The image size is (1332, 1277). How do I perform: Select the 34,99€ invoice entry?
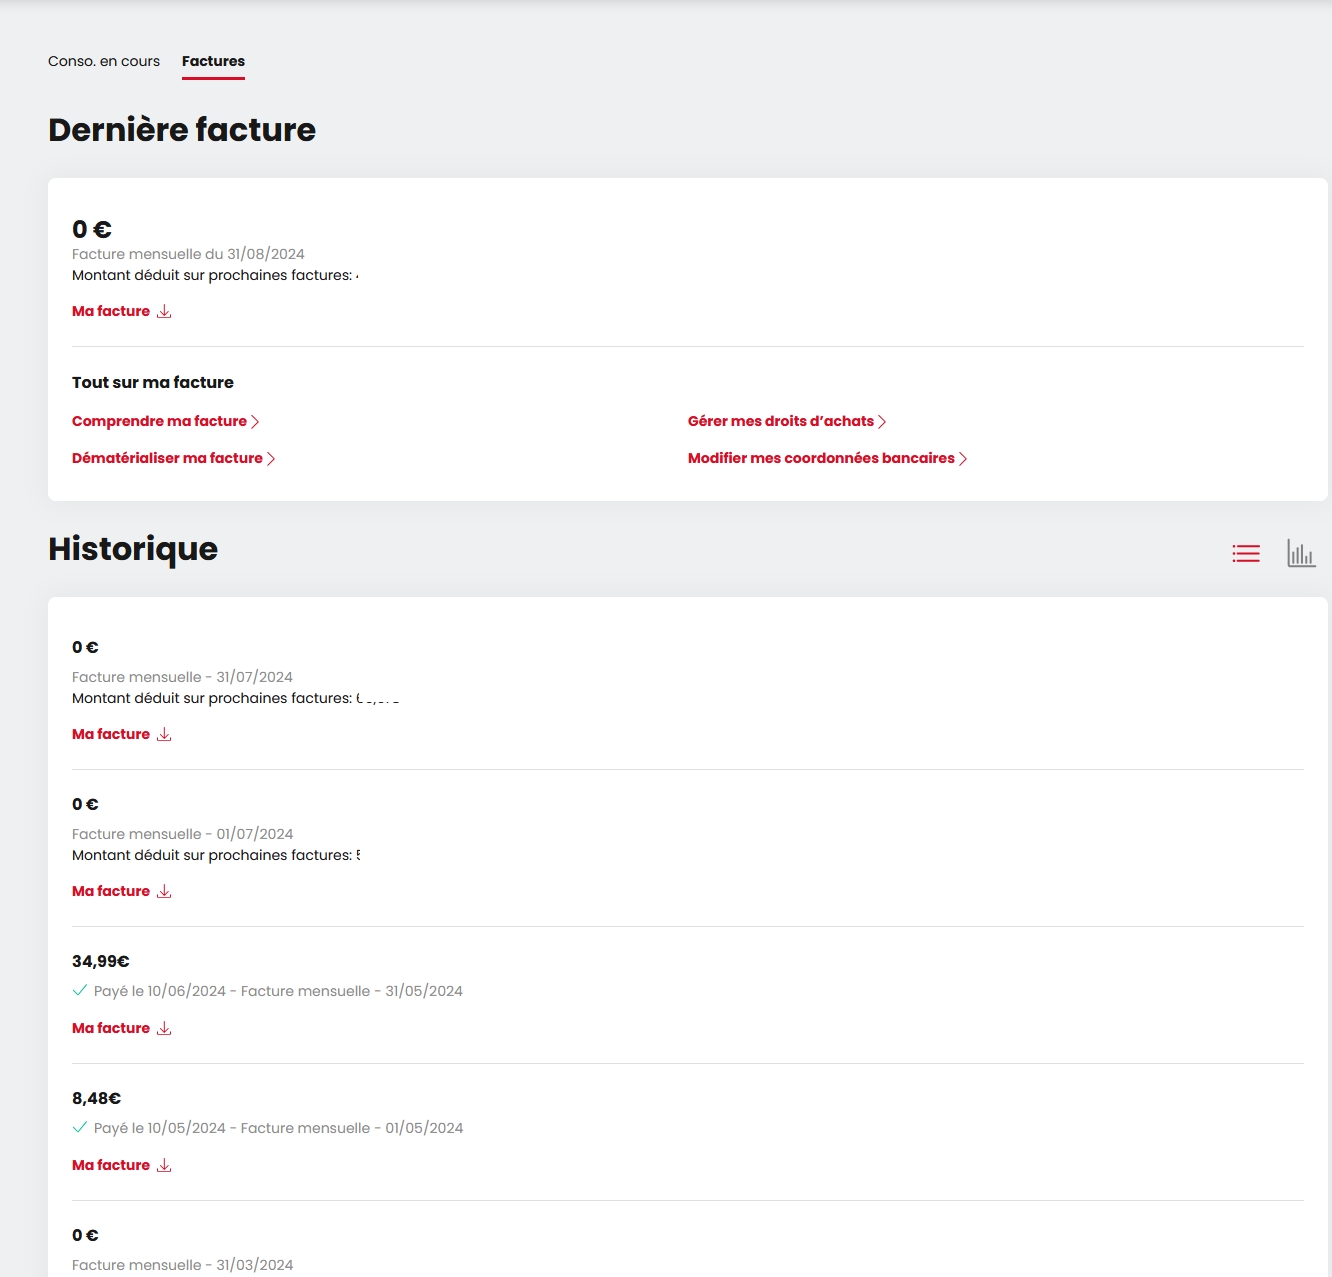97,961
